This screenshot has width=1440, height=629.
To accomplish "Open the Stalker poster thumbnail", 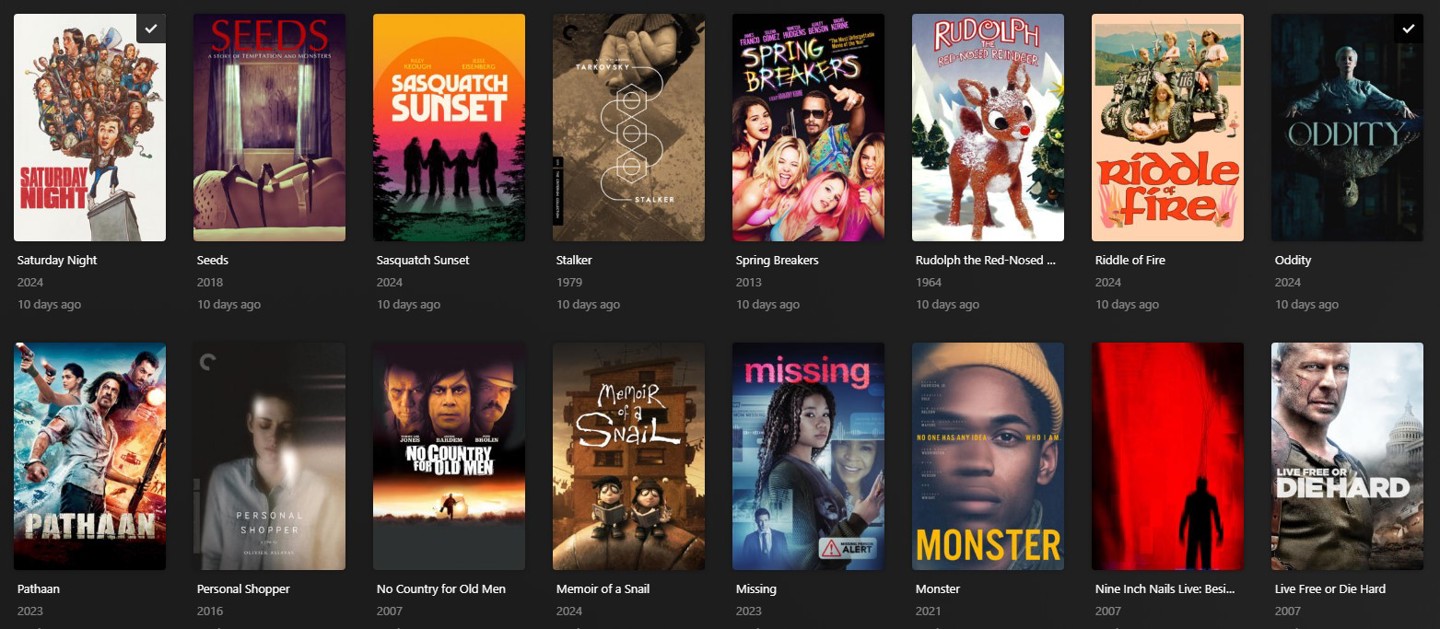I will pyautogui.click(x=629, y=127).
